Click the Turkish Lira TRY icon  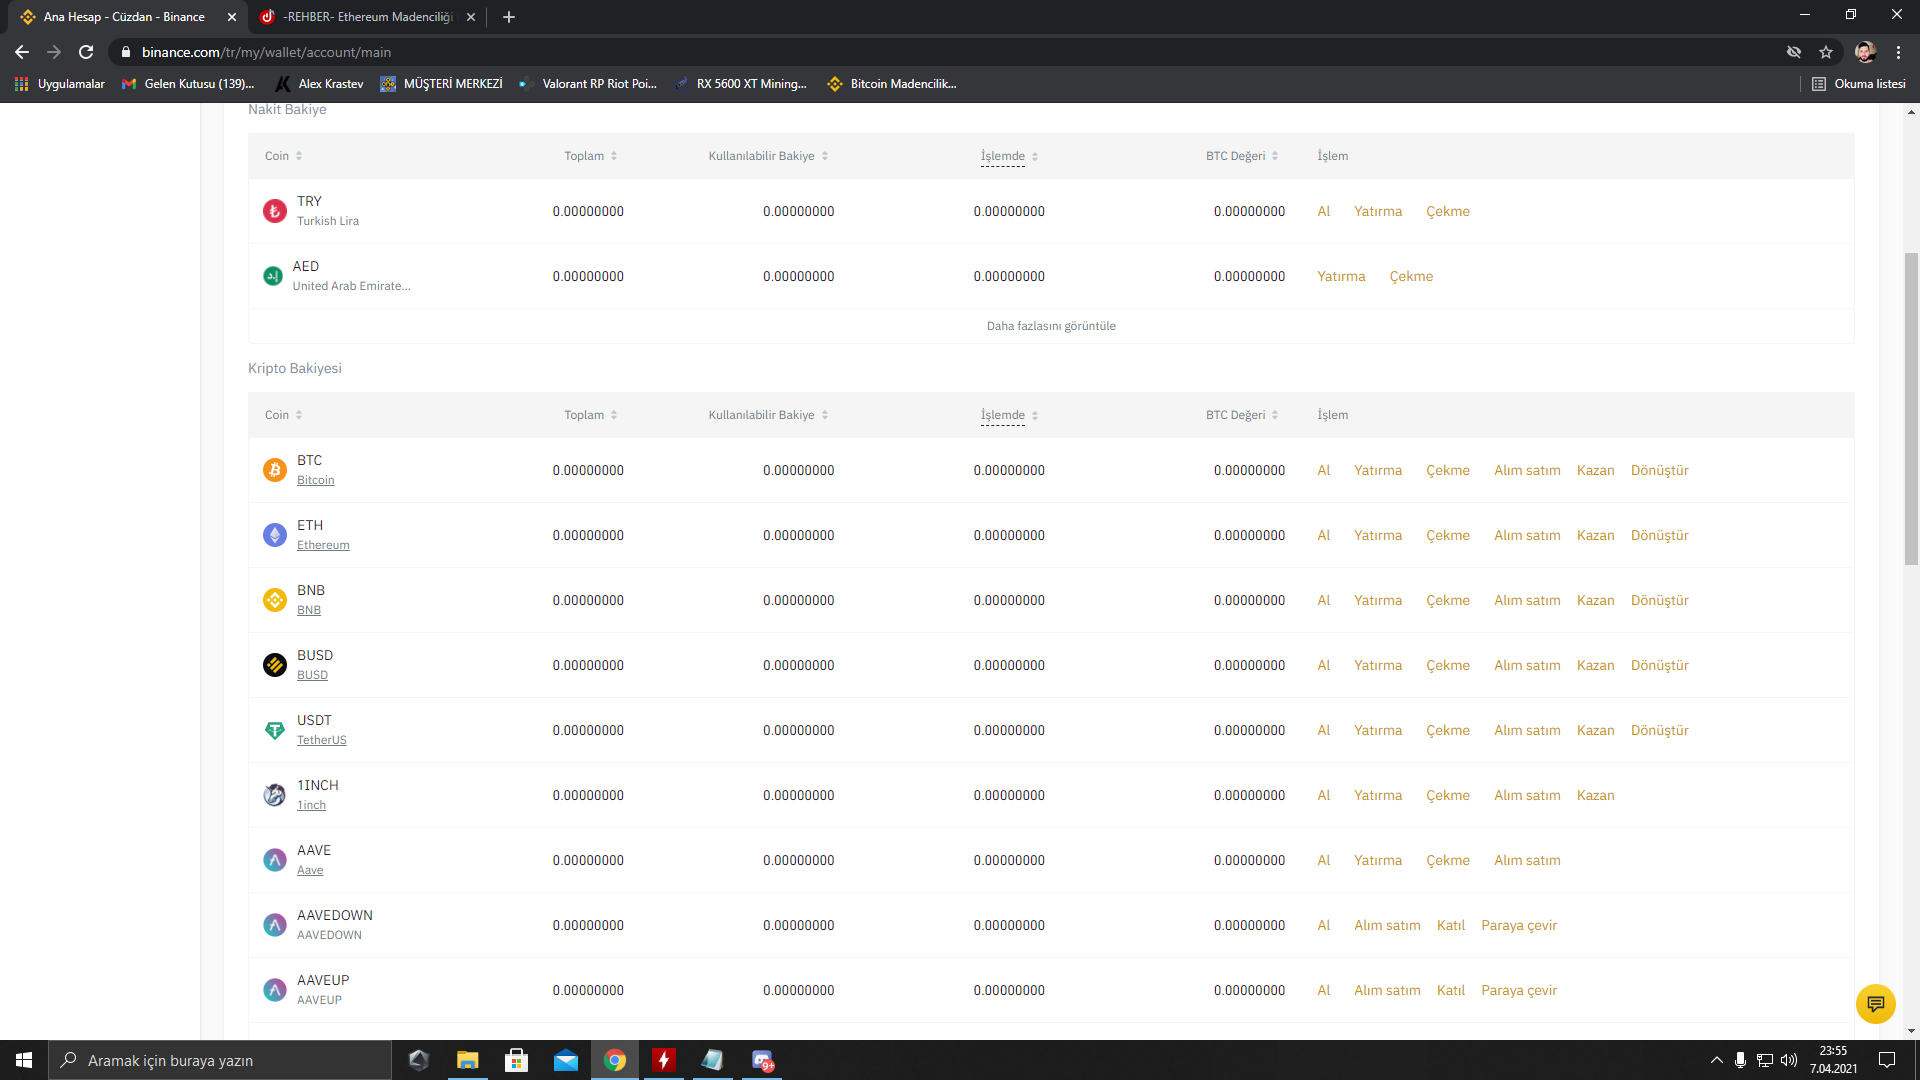coord(274,211)
